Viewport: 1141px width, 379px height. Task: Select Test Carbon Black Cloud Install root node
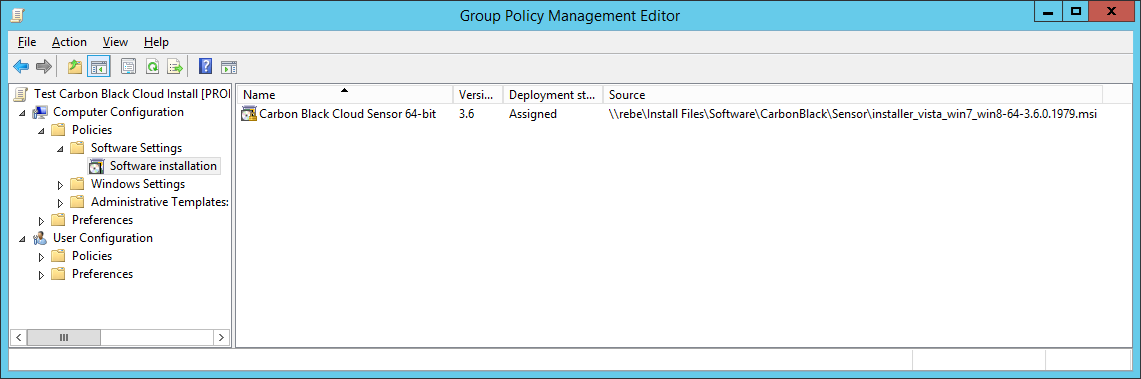(x=132, y=94)
